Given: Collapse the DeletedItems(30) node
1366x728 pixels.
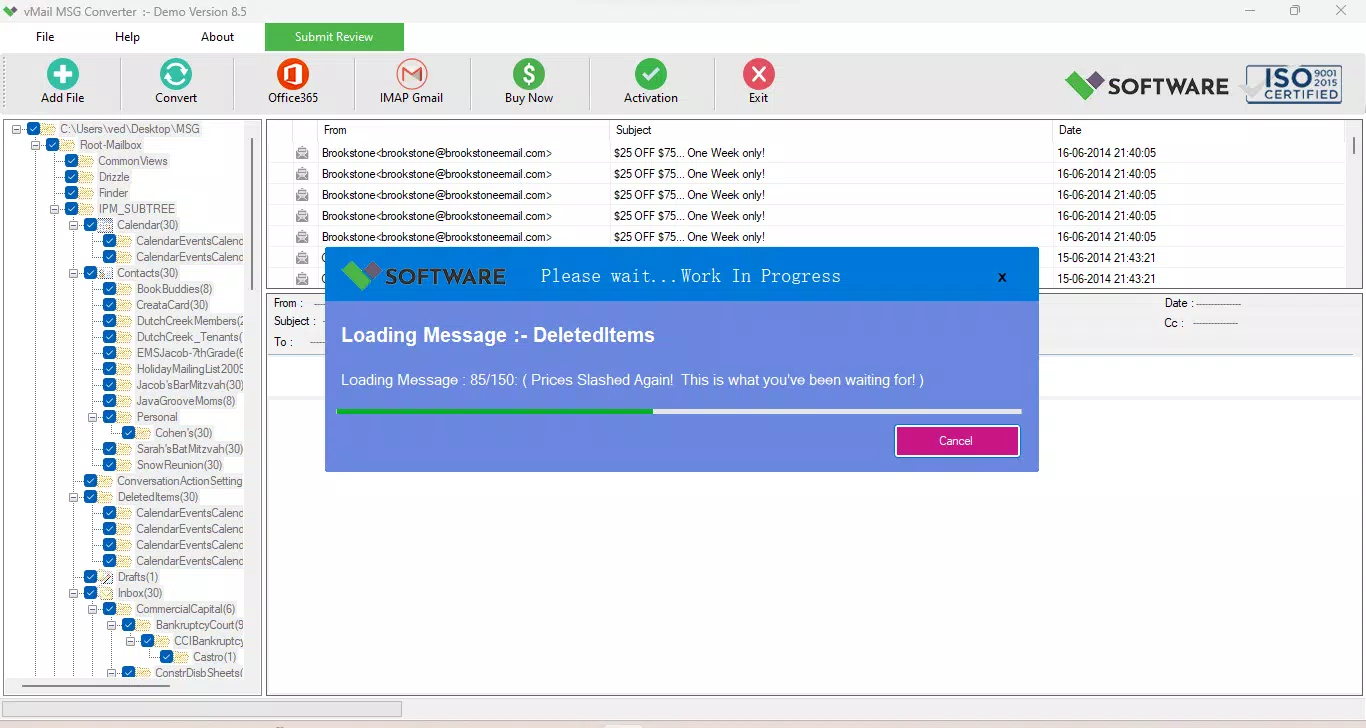Looking at the screenshot, I should click(74, 497).
